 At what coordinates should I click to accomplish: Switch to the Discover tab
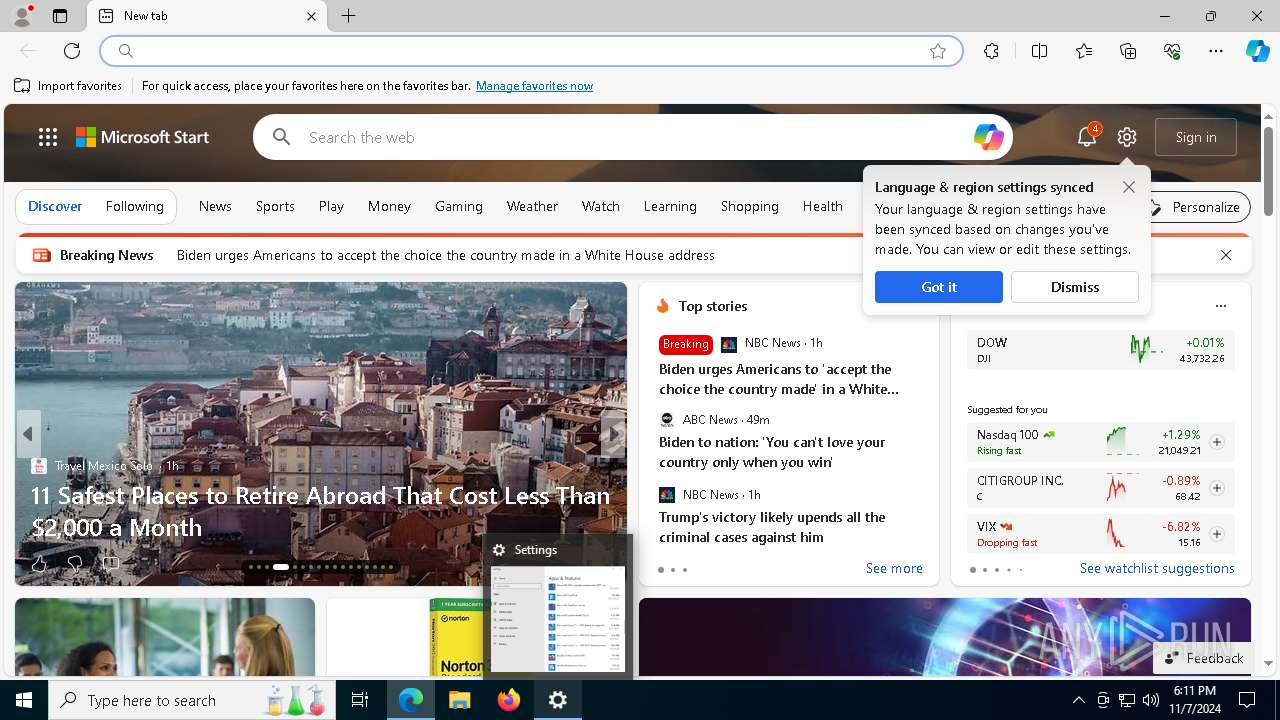(55, 206)
